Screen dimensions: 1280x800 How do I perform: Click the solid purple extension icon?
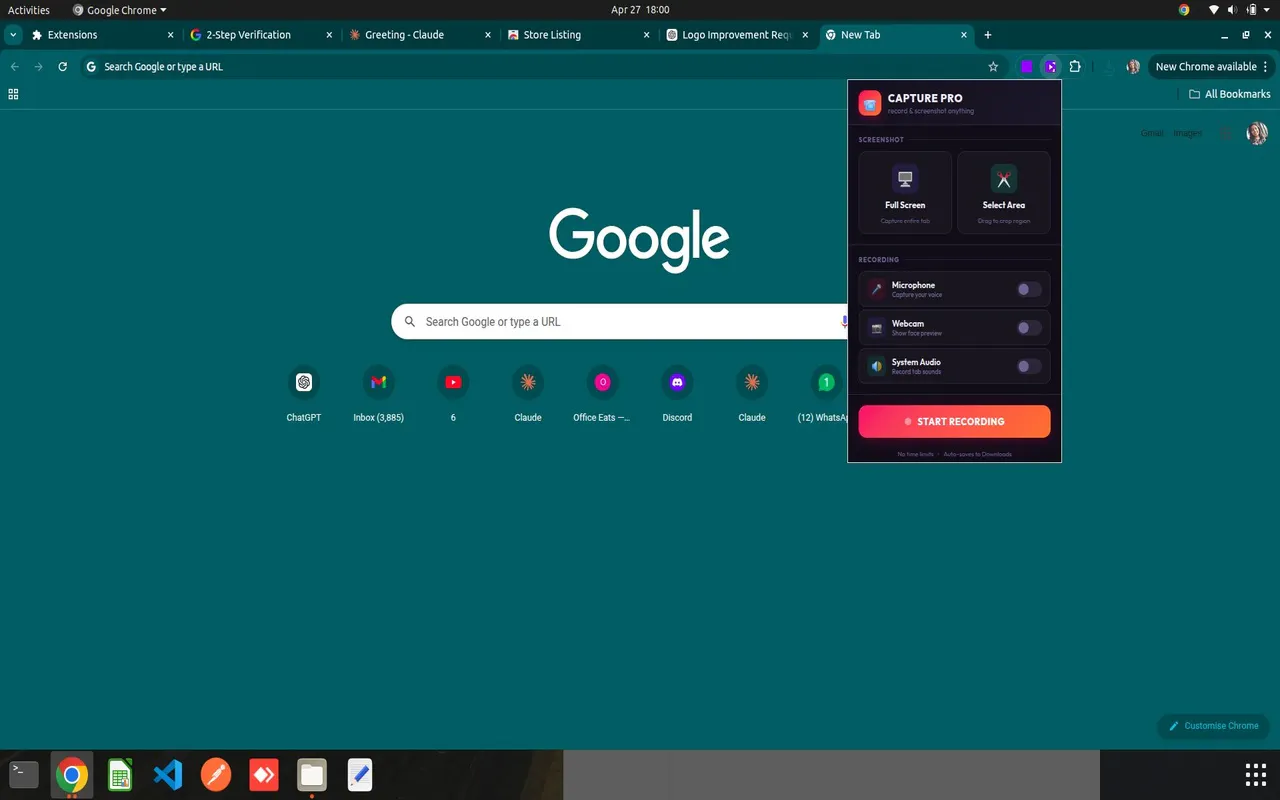click(1027, 67)
